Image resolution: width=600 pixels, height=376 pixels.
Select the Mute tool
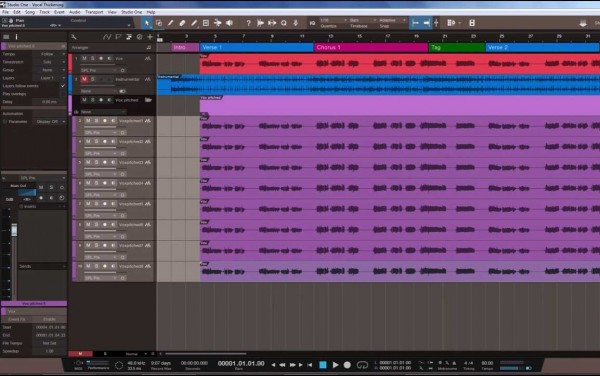tap(206, 23)
